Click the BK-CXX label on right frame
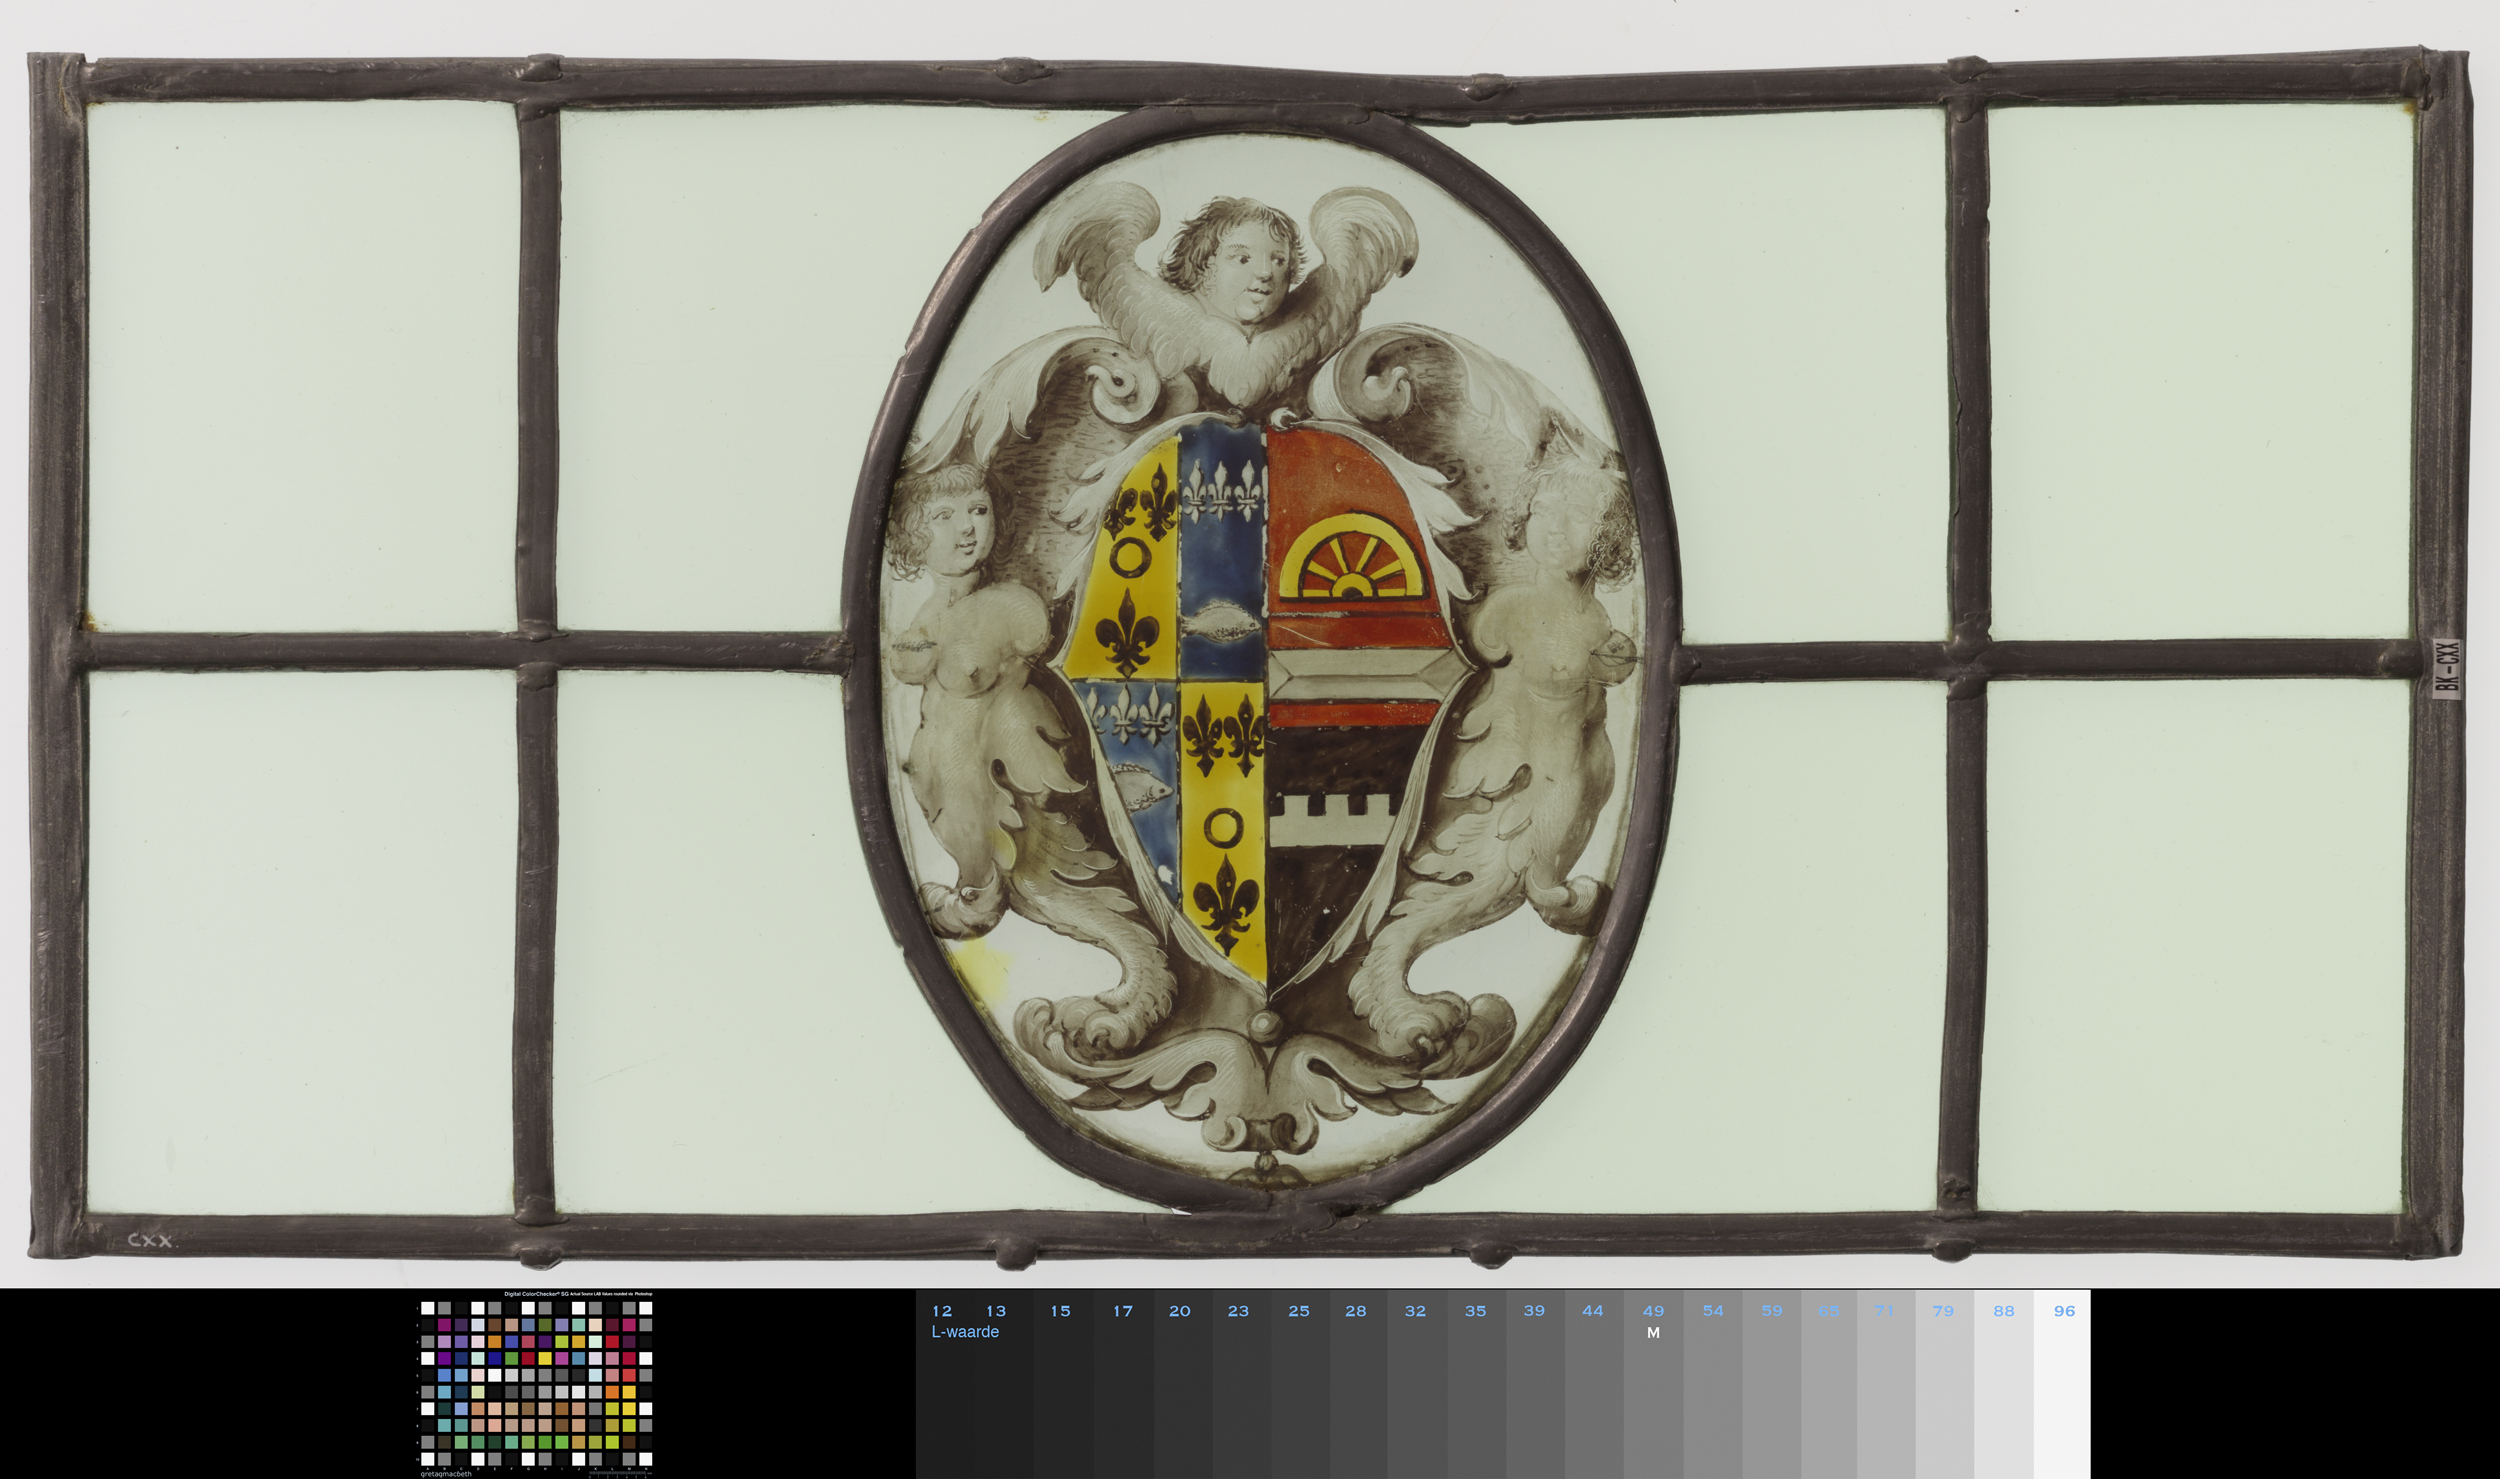This screenshot has height=1479, width=2500. [x=2446, y=668]
